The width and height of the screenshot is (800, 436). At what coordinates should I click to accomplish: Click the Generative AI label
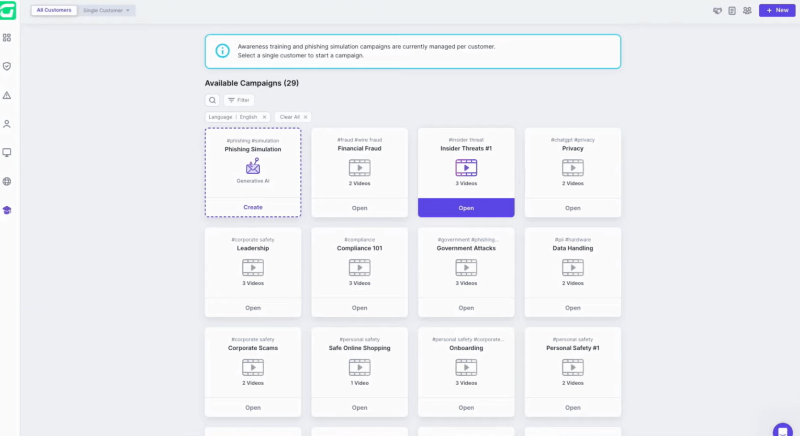(x=253, y=181)
